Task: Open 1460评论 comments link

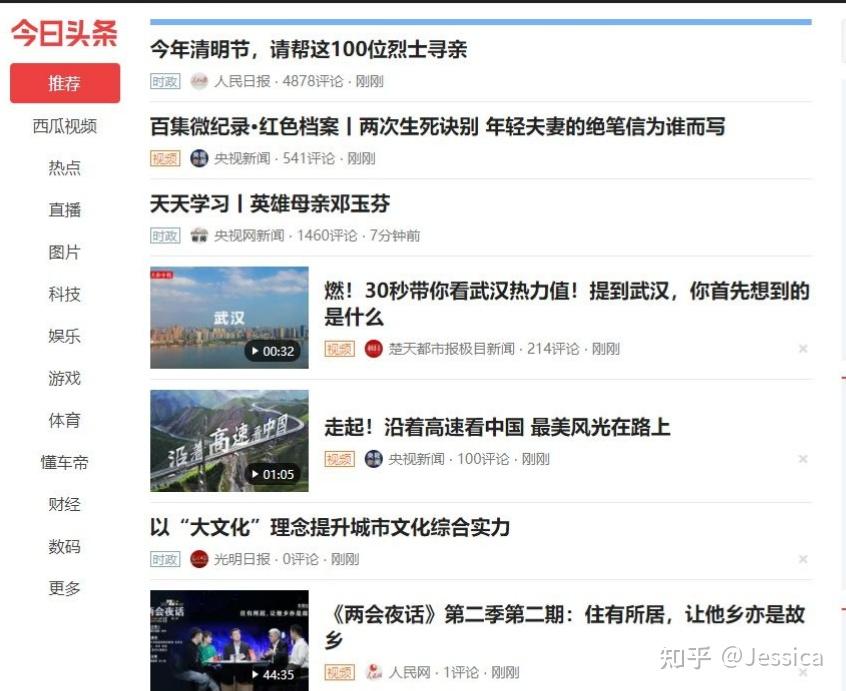Action: click(327, 236)
